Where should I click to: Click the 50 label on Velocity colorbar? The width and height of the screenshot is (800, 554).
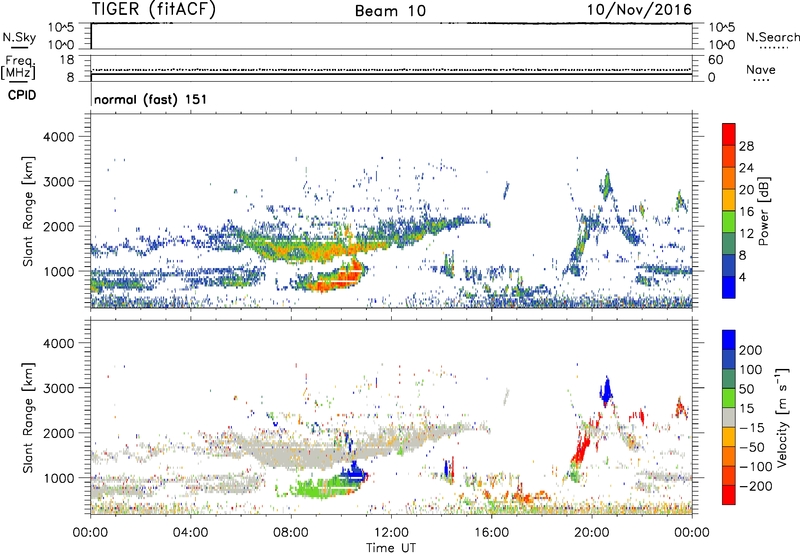tap(746, 389)
